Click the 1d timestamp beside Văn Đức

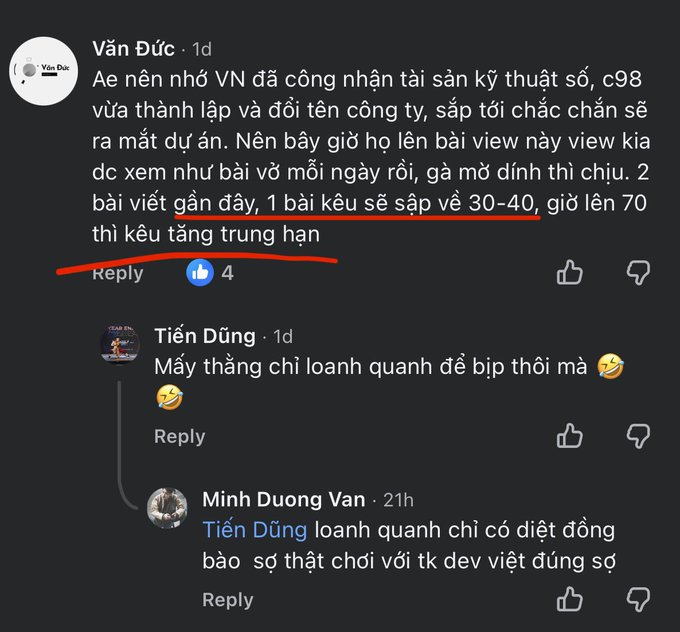pos(201,49)
